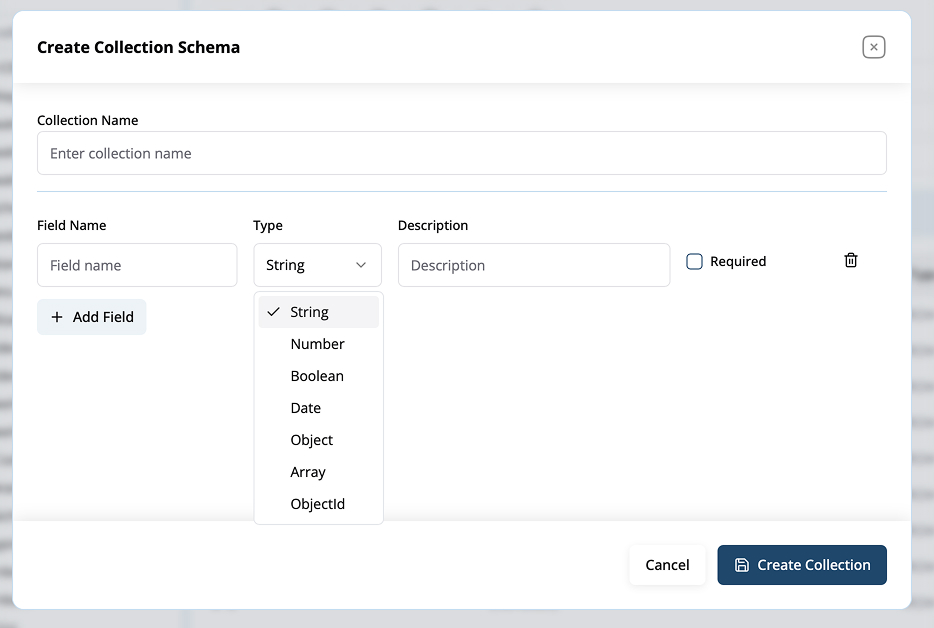
Task: Click the Create Collection button
Action: tap(802, 565)
